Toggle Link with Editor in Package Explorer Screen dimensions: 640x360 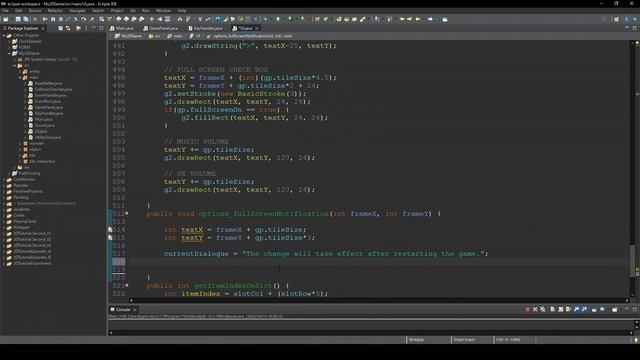(68, 28)
